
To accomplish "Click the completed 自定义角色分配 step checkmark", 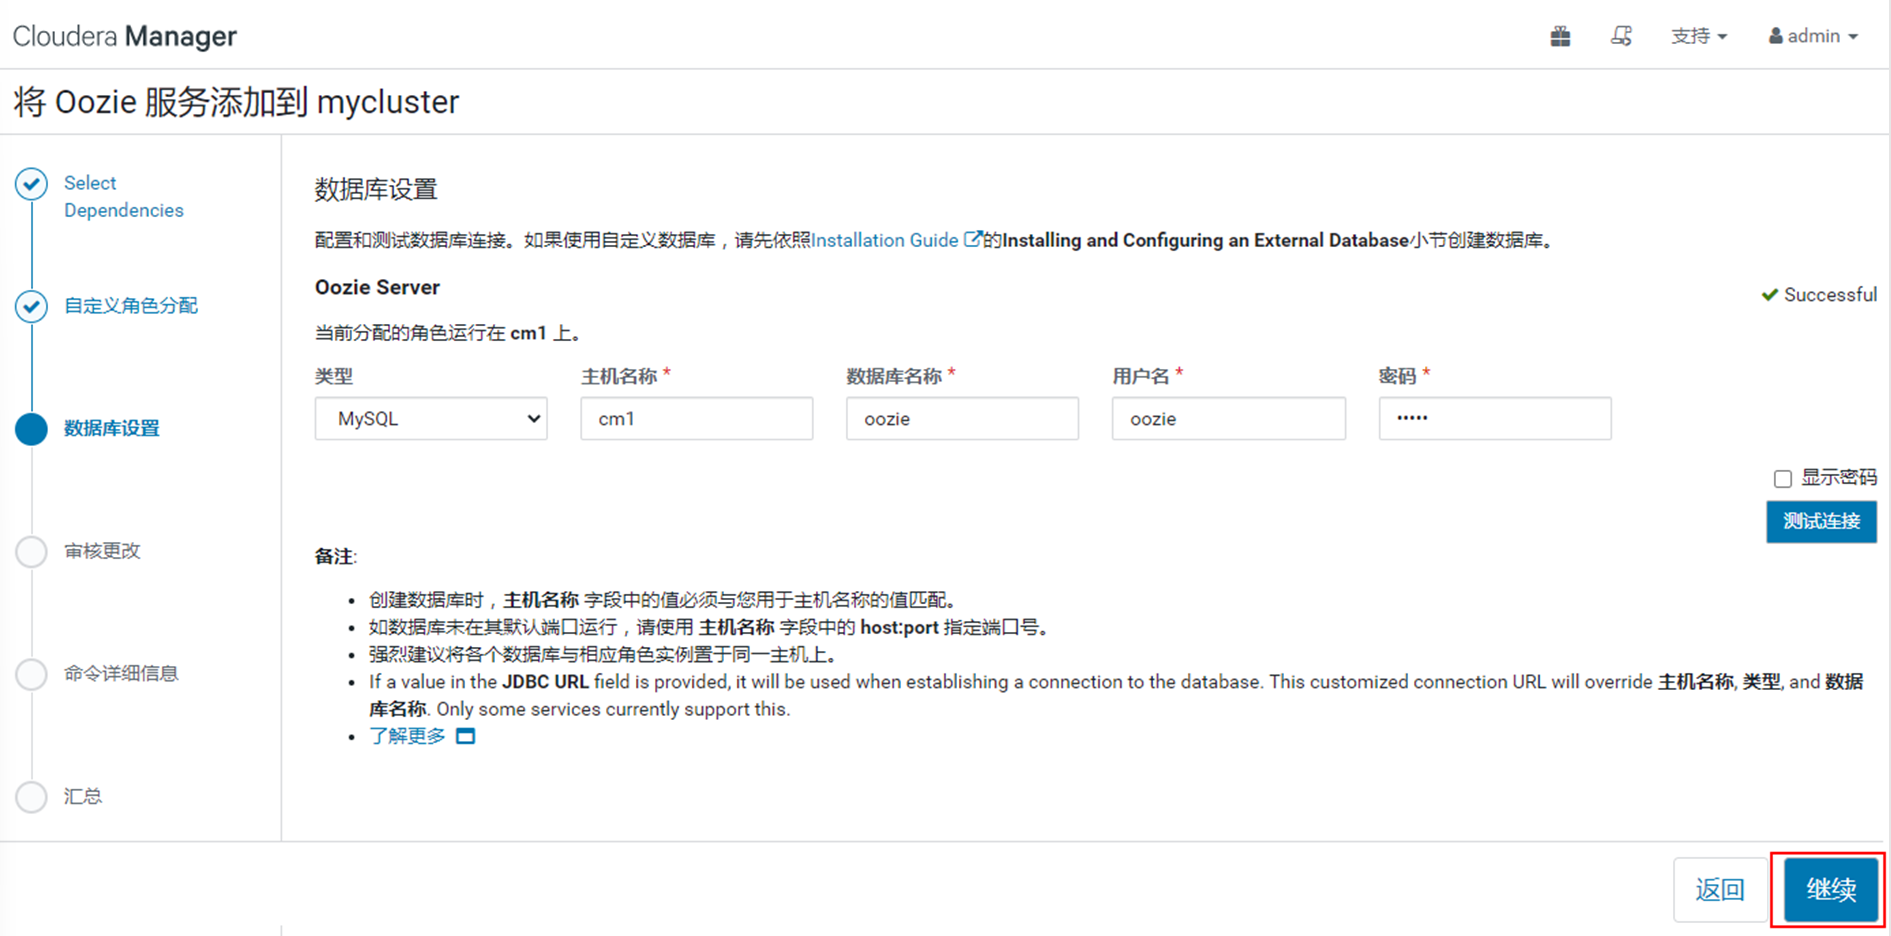I will 32,306.
